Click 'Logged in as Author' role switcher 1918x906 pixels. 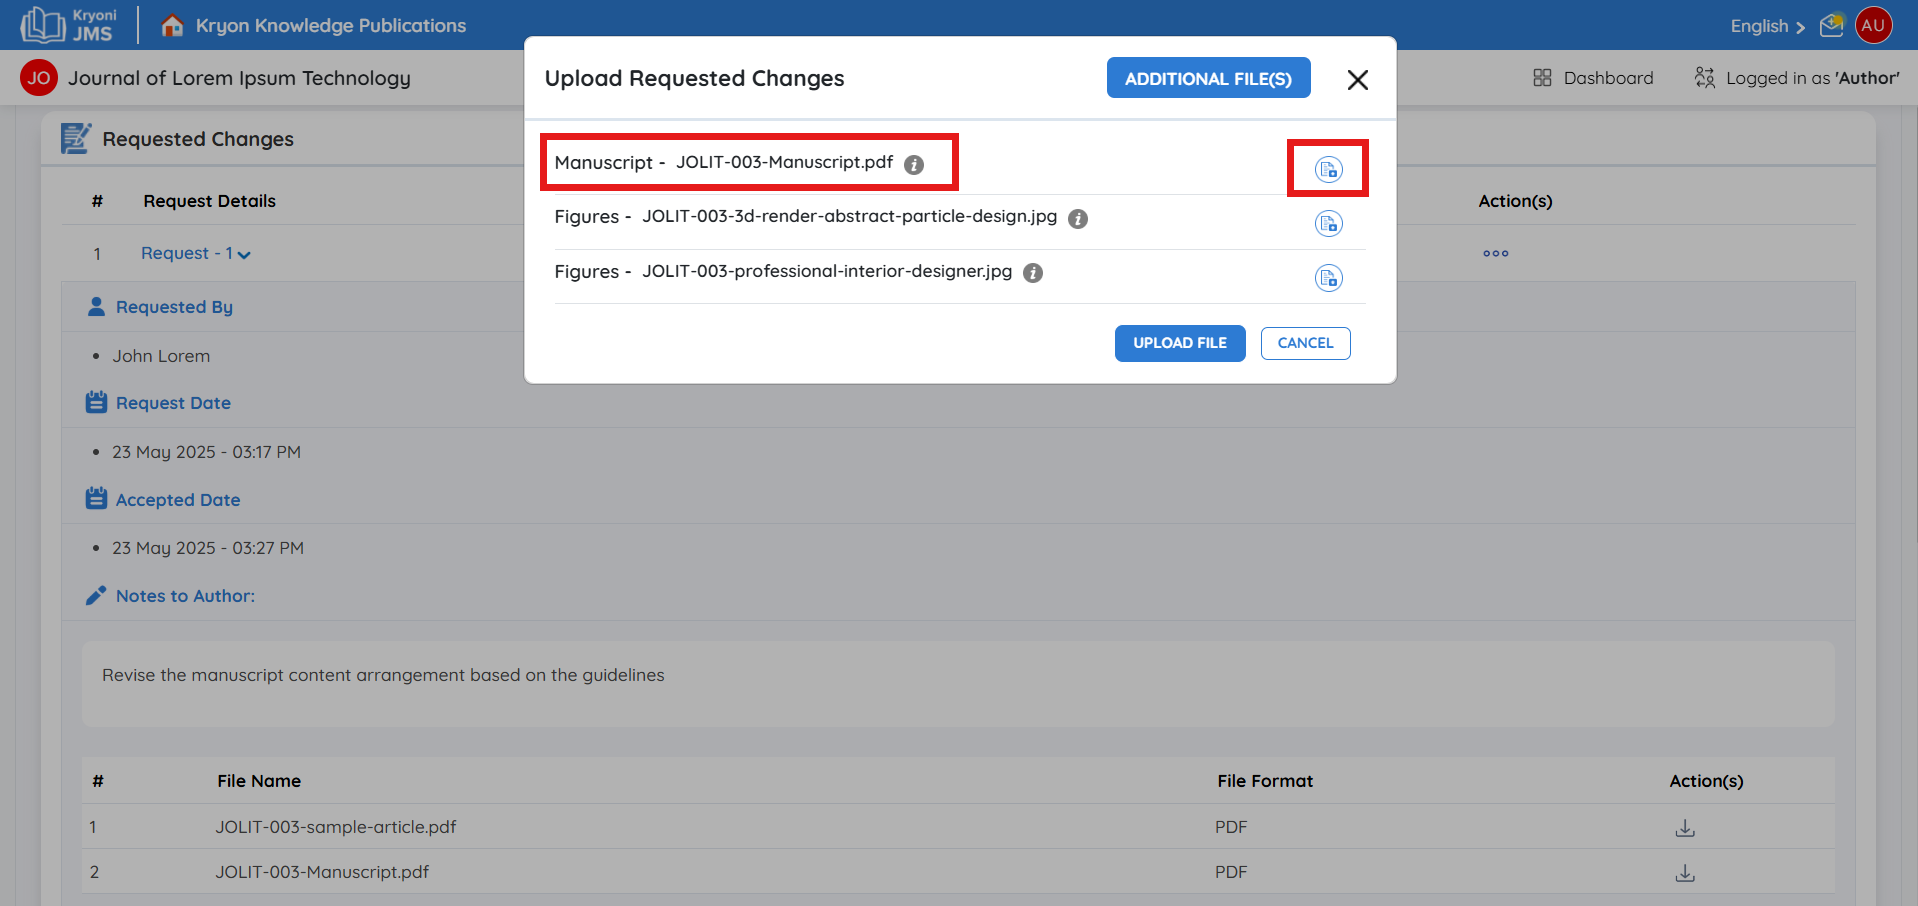[1797, 78]
